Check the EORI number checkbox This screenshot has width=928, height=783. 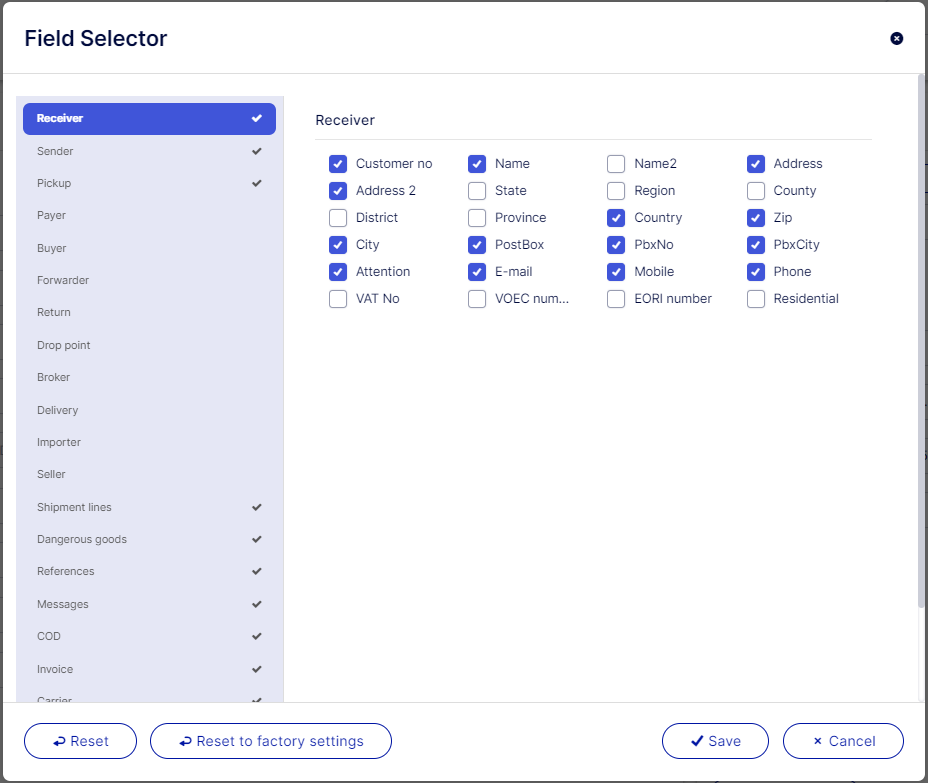click(x=616, y=299)
